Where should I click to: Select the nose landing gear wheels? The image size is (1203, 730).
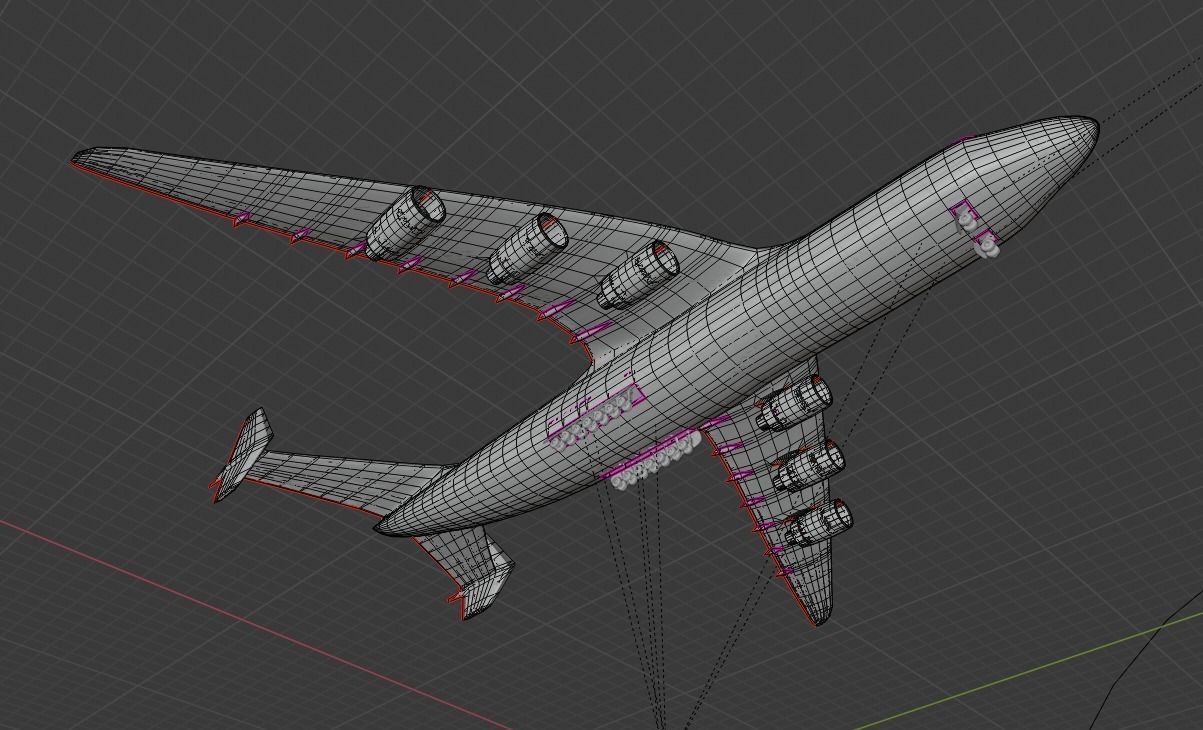(978, 233)
